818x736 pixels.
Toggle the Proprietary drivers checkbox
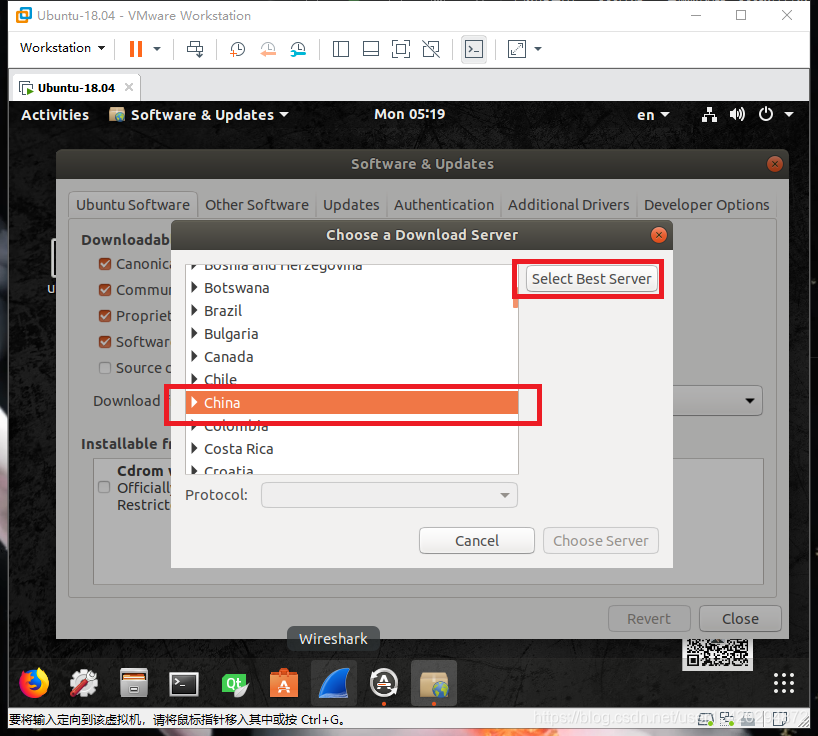click(x=105, y=316)
